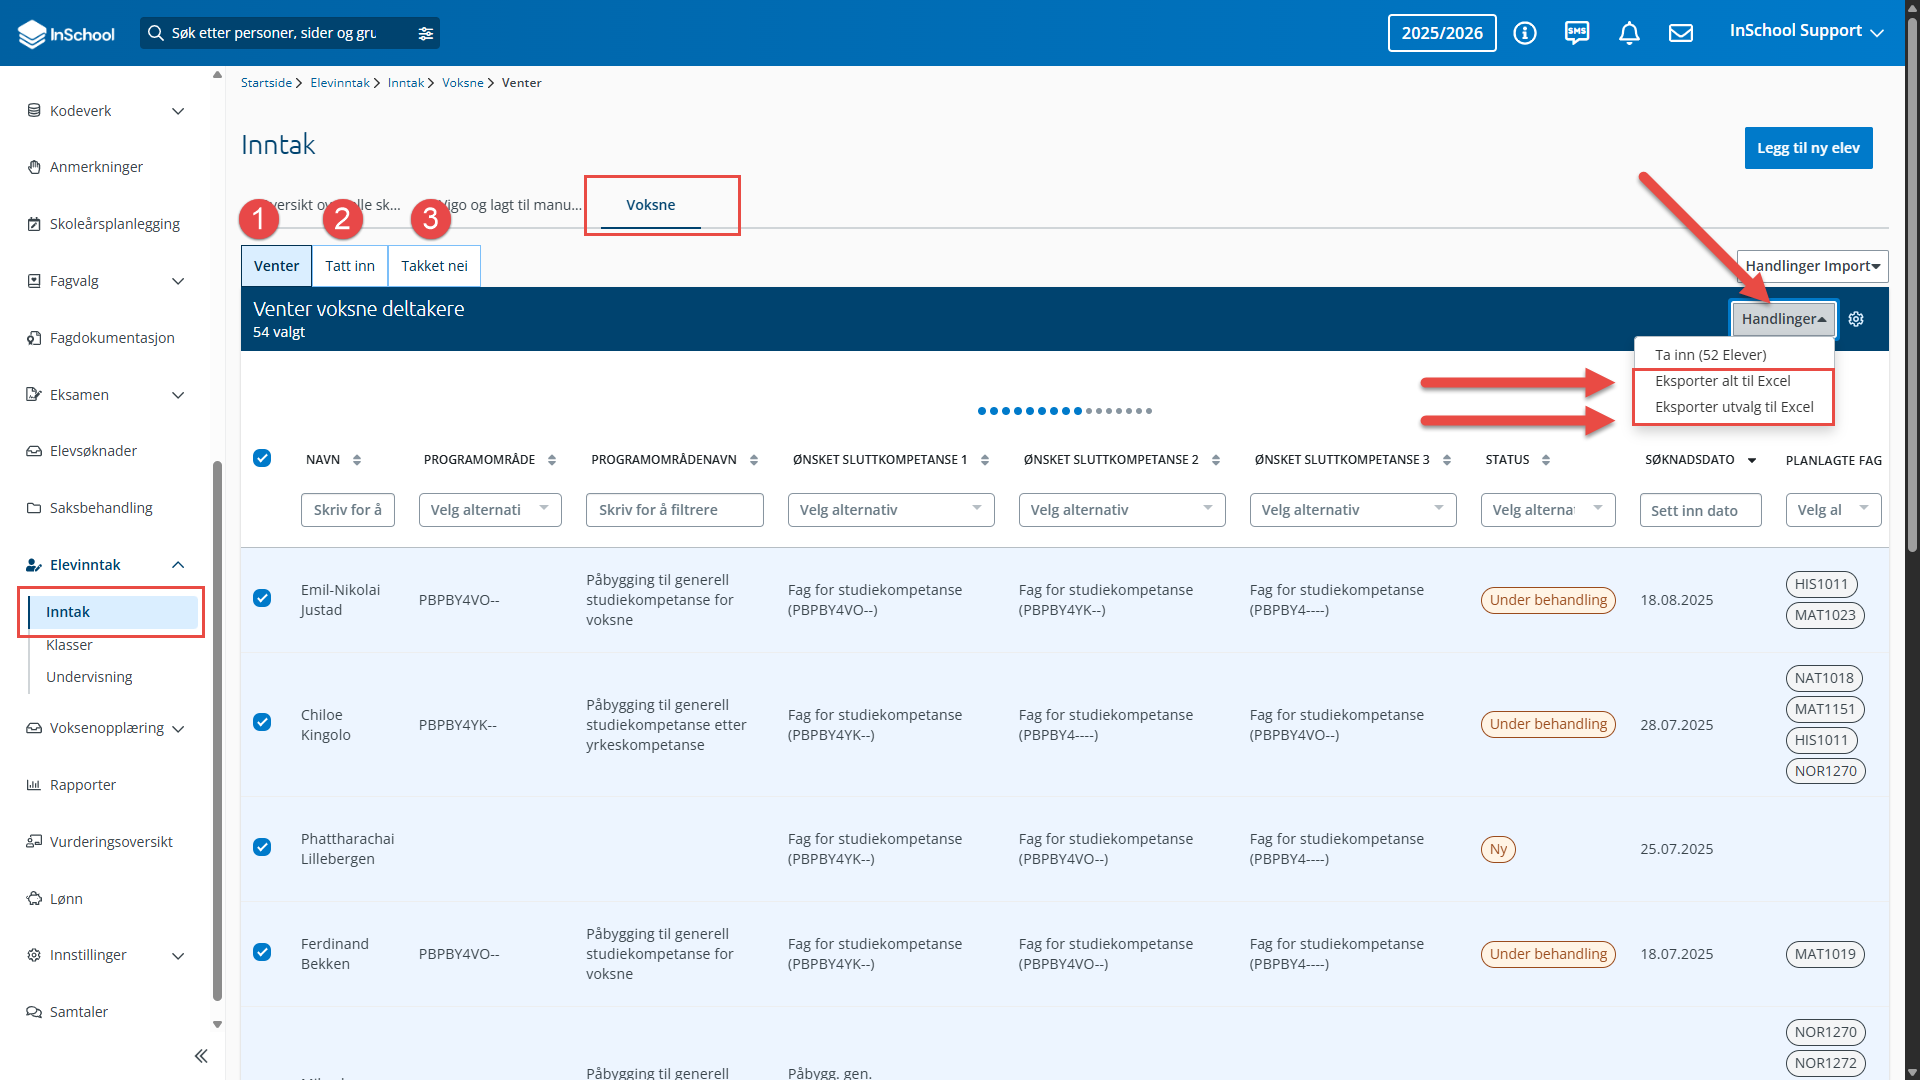
Task: Open Vurderingsoversikt in the sidebar
Action: pos(111,842)
